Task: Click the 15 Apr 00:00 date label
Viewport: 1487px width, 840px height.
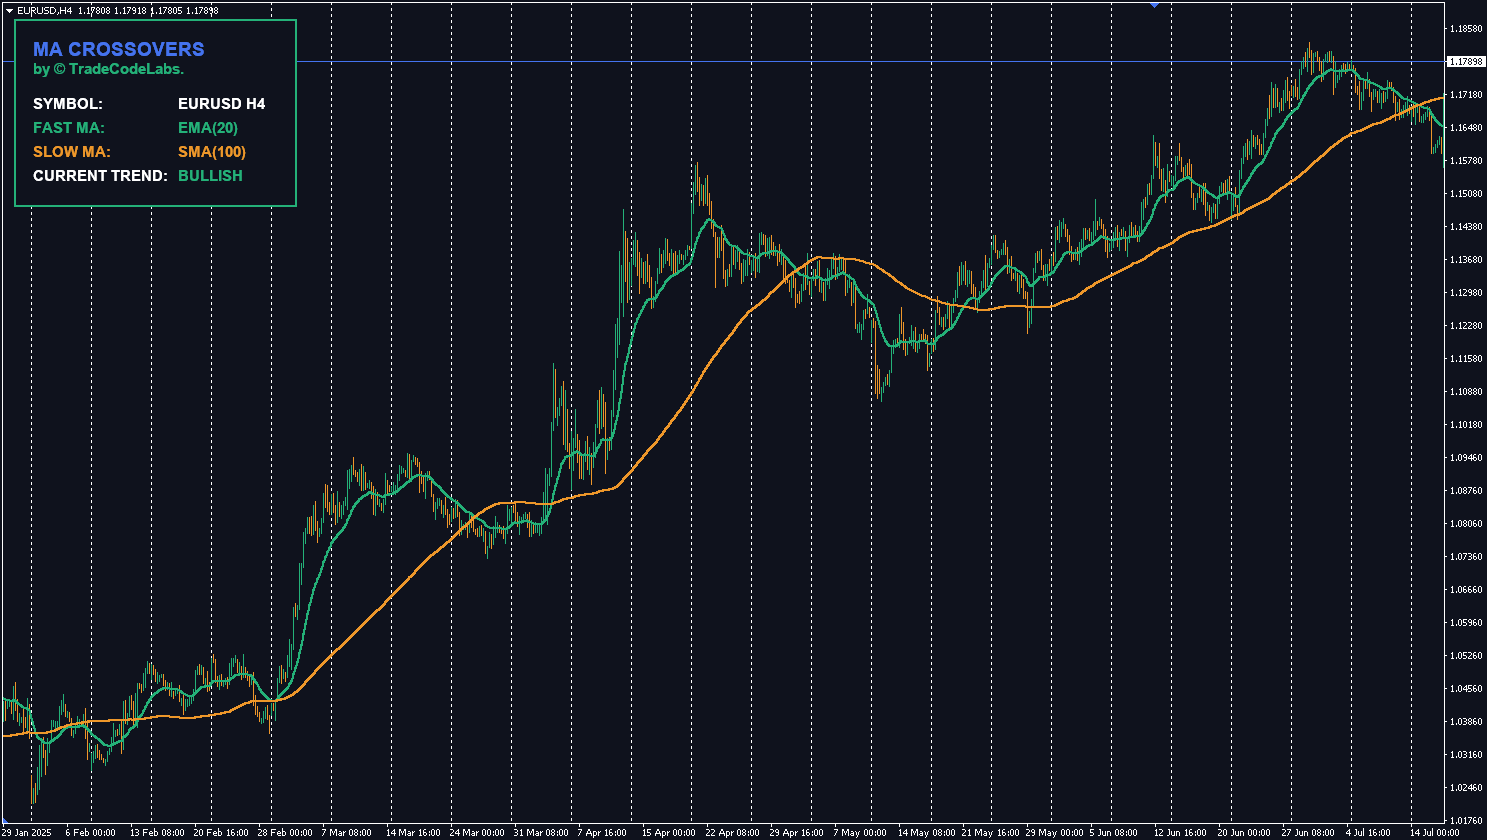Action: point(668,832)
